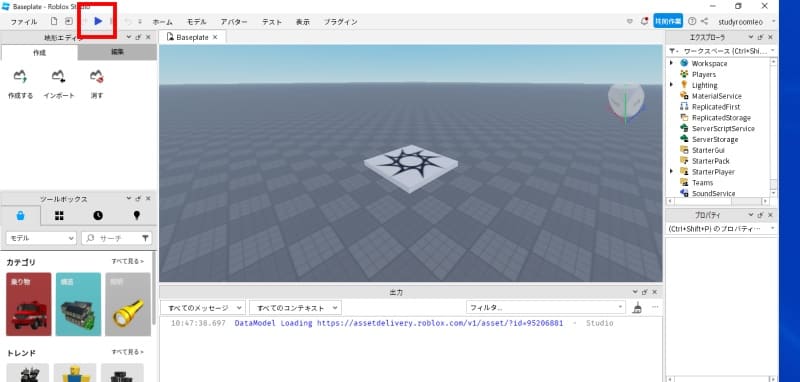Undock the 地形エディタ panel
This screenshot has height=382, width=800.
pos(138,37)
